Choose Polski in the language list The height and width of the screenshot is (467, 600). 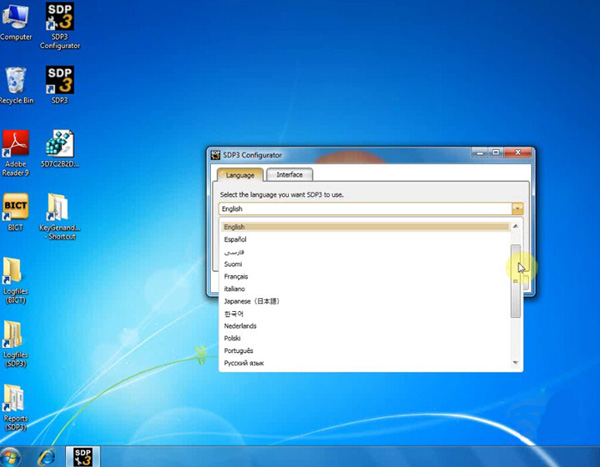coord(365,338)
